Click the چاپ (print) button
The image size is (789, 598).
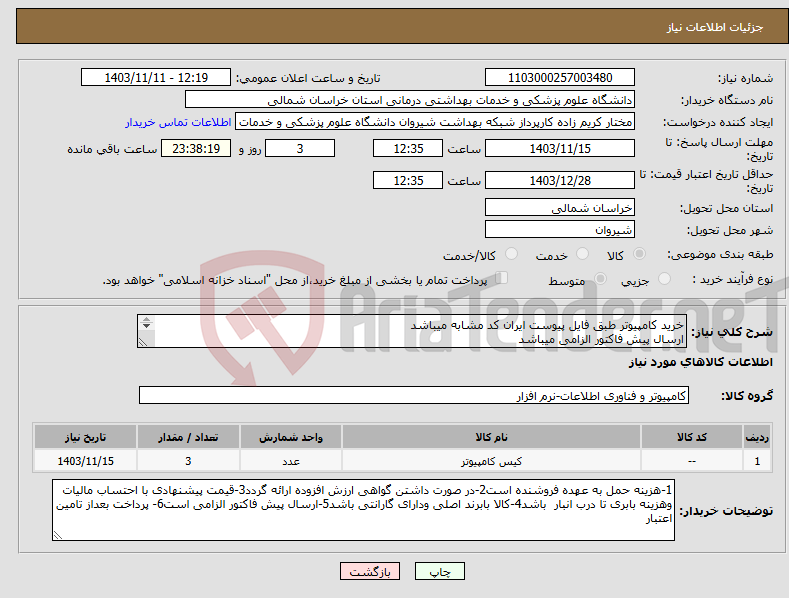(x=439, y=571)
